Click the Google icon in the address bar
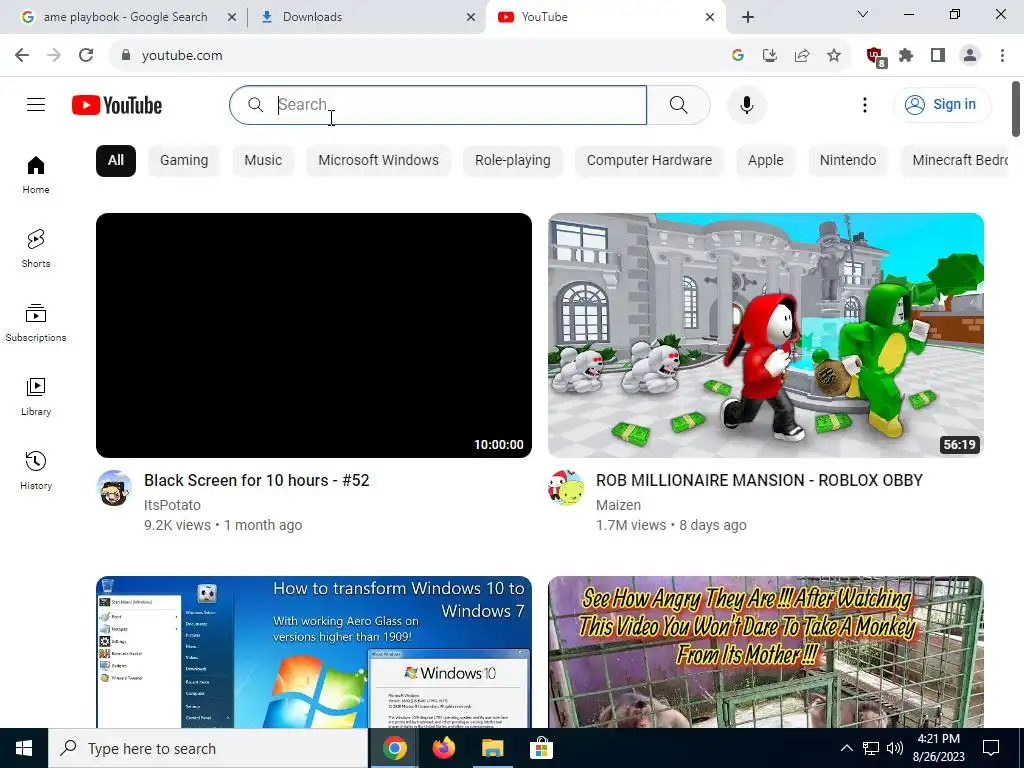 (x=738, y=56)
